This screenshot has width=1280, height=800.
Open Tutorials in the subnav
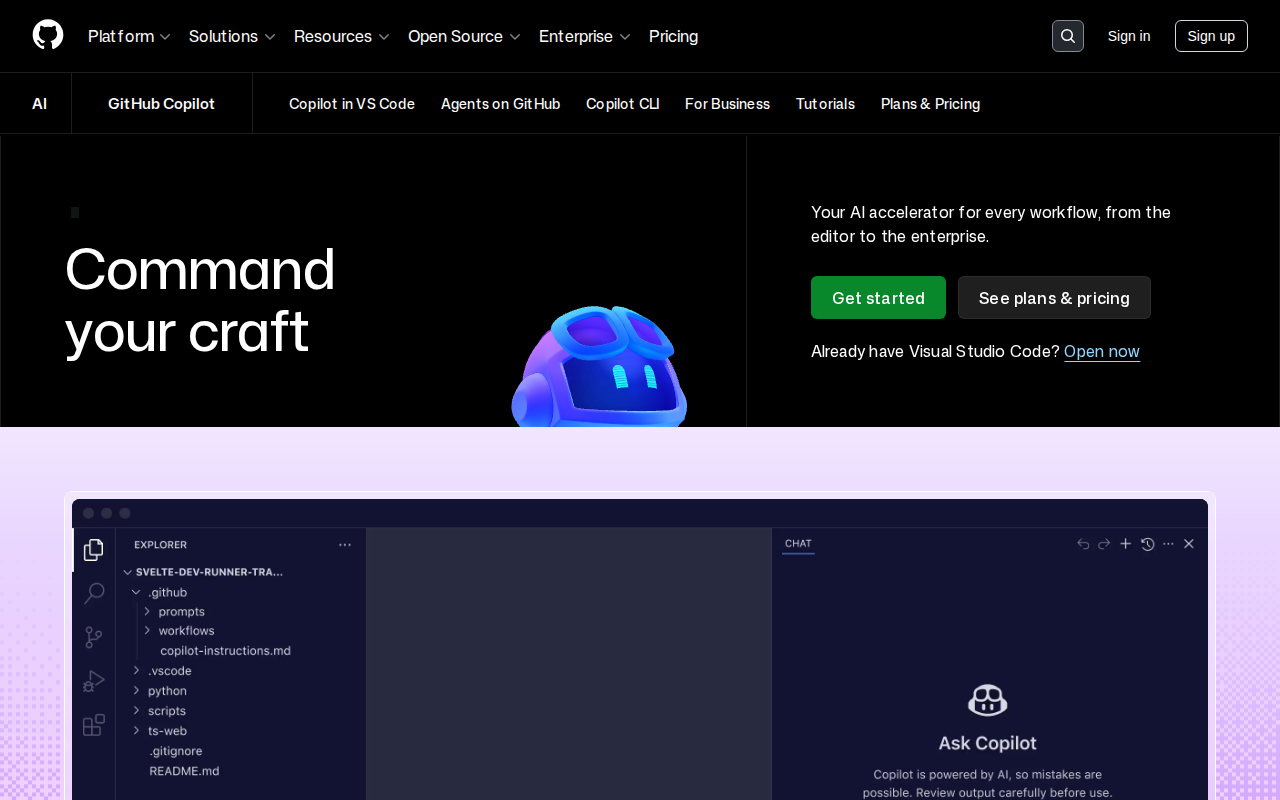tap(825, 104)
